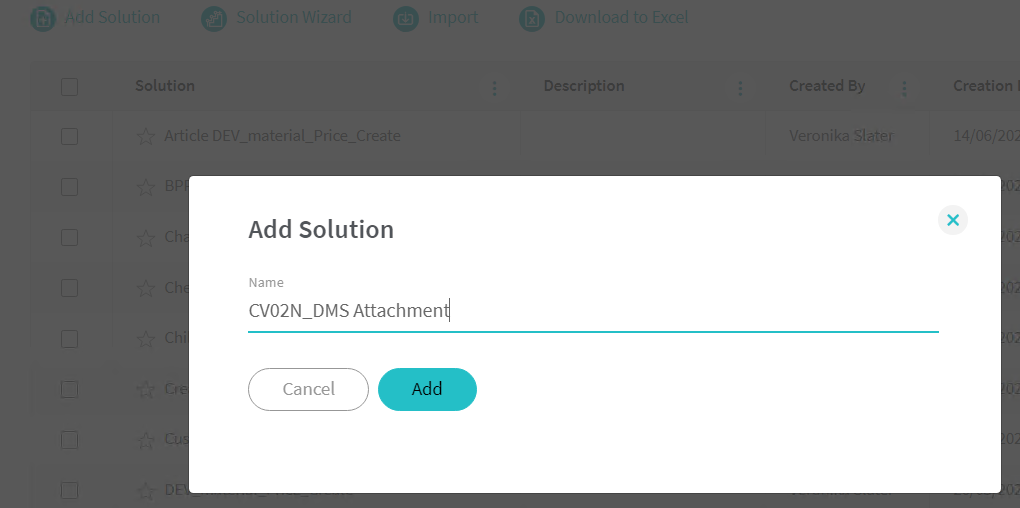Click the Add Solution icon
This screenshot has width=1020, height=508.
tap(43, 18)
